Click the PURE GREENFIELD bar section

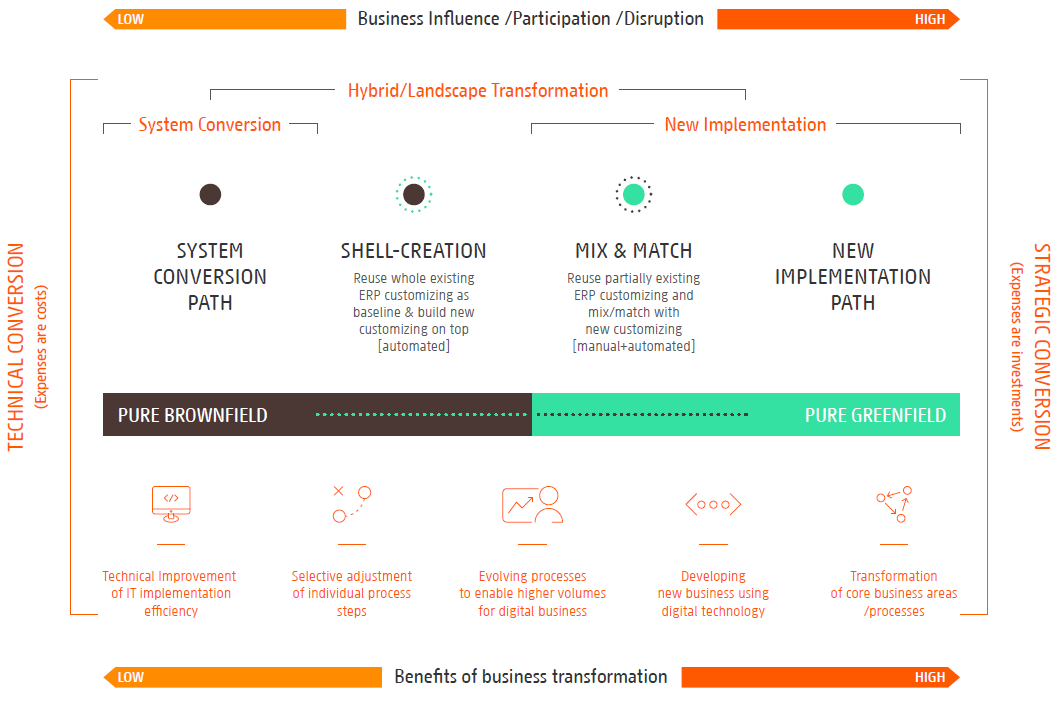pyautogui.click(x=746, y=414)
